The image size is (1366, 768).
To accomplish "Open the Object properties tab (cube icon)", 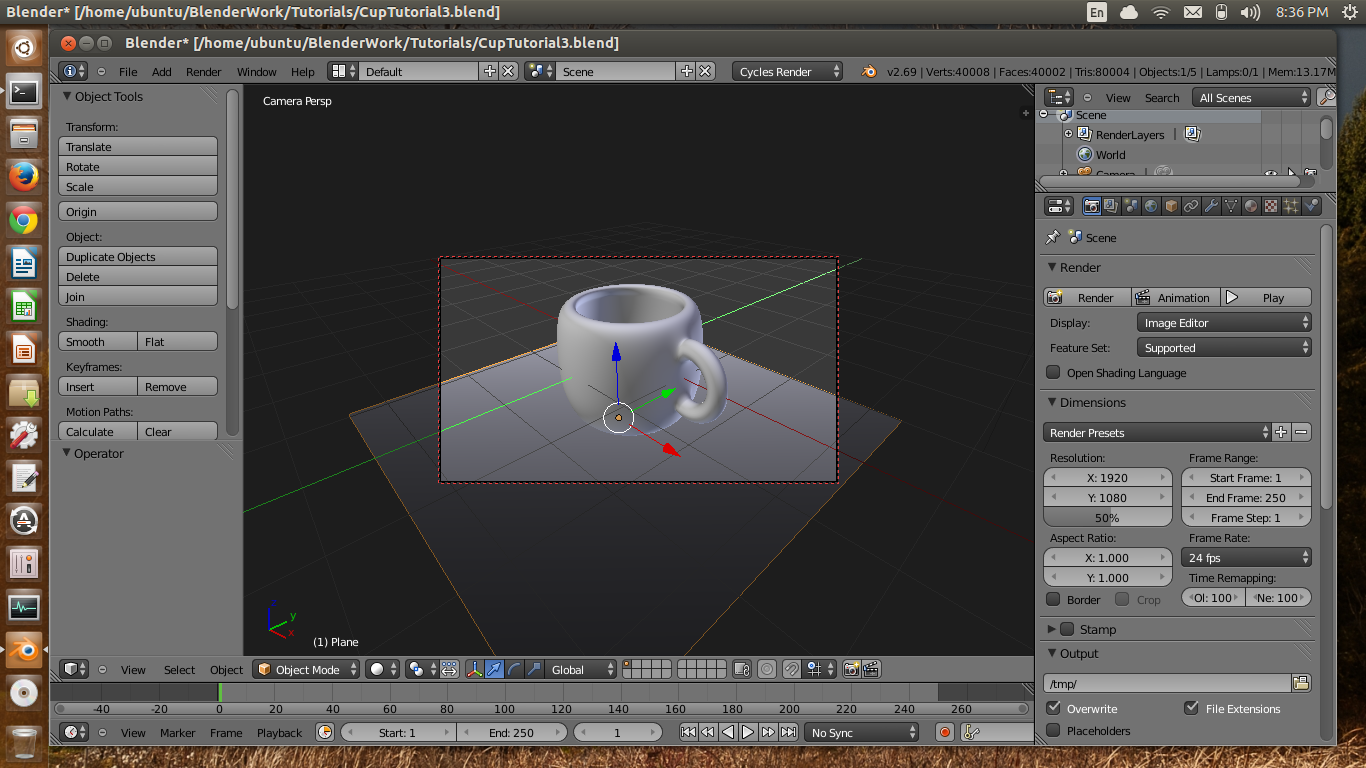I will [1171, 206].
